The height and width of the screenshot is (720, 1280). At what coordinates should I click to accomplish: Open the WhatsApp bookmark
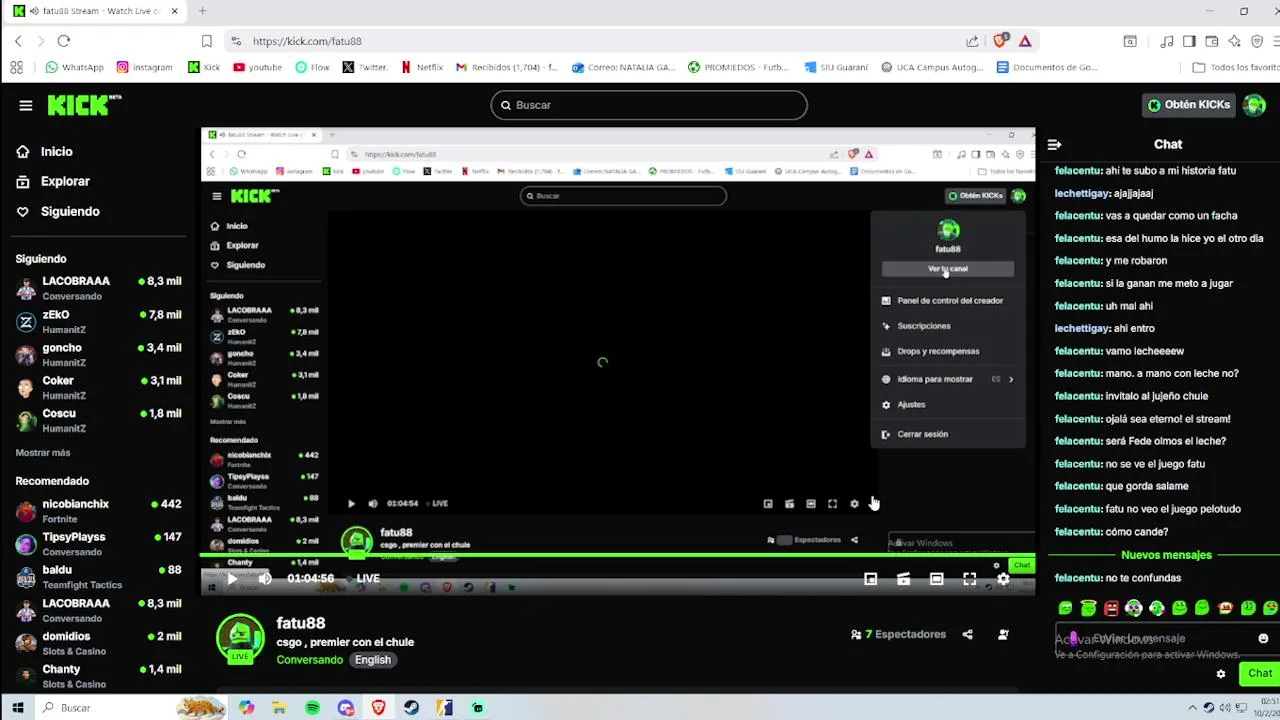click(74, 67)
